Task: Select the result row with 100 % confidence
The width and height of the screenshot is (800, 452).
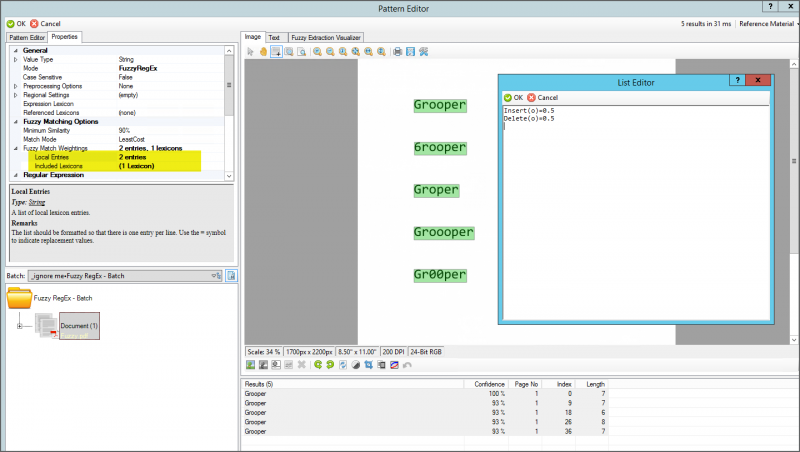Action: (426, 394)
